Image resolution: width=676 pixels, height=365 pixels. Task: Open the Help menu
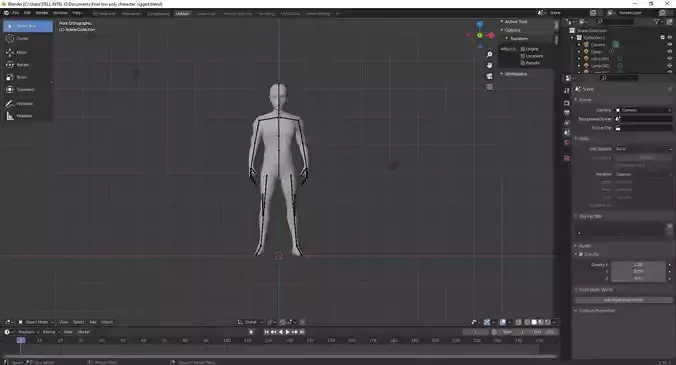pos(77,13)
